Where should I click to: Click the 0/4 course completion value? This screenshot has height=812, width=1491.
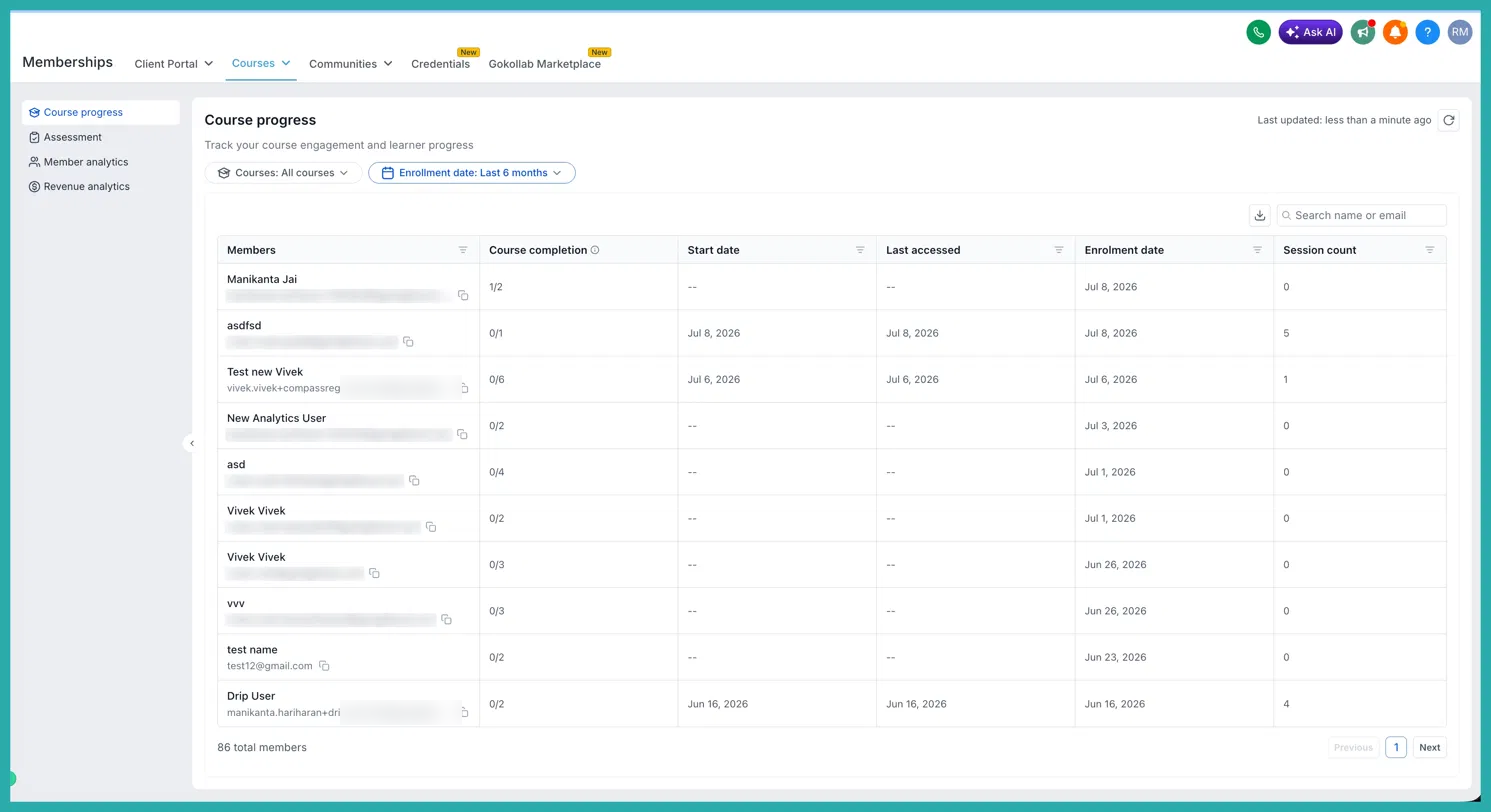tap(496, 472)
